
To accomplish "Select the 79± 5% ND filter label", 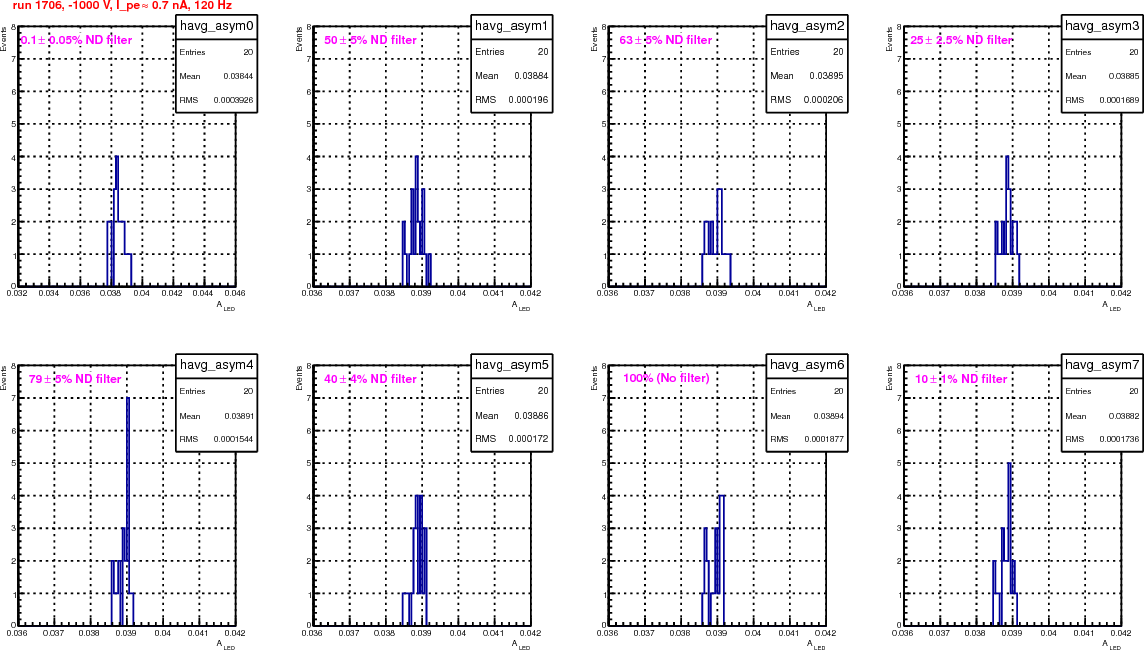I will coord(75,379).
